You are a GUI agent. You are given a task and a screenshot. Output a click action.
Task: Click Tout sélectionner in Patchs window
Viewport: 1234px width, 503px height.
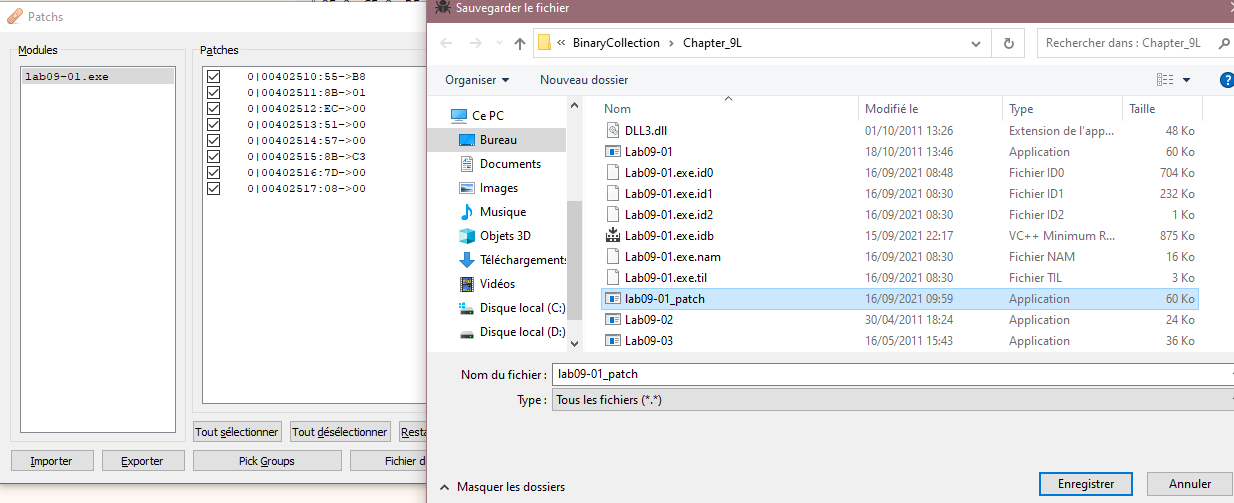(237, 432)
